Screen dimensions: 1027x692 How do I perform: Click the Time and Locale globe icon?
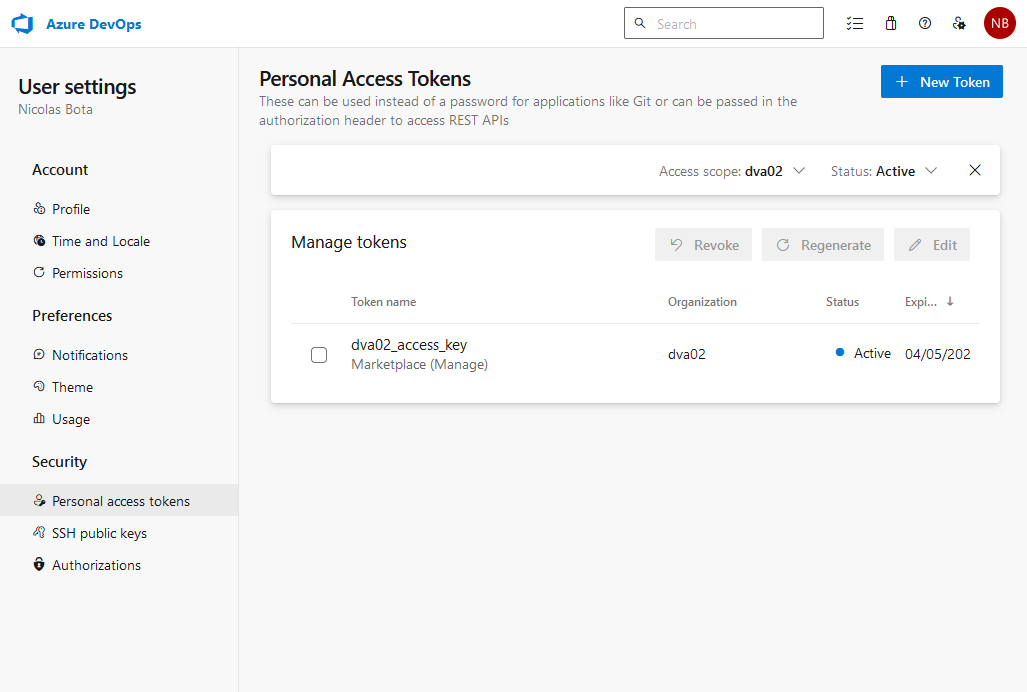click(39, 240)
